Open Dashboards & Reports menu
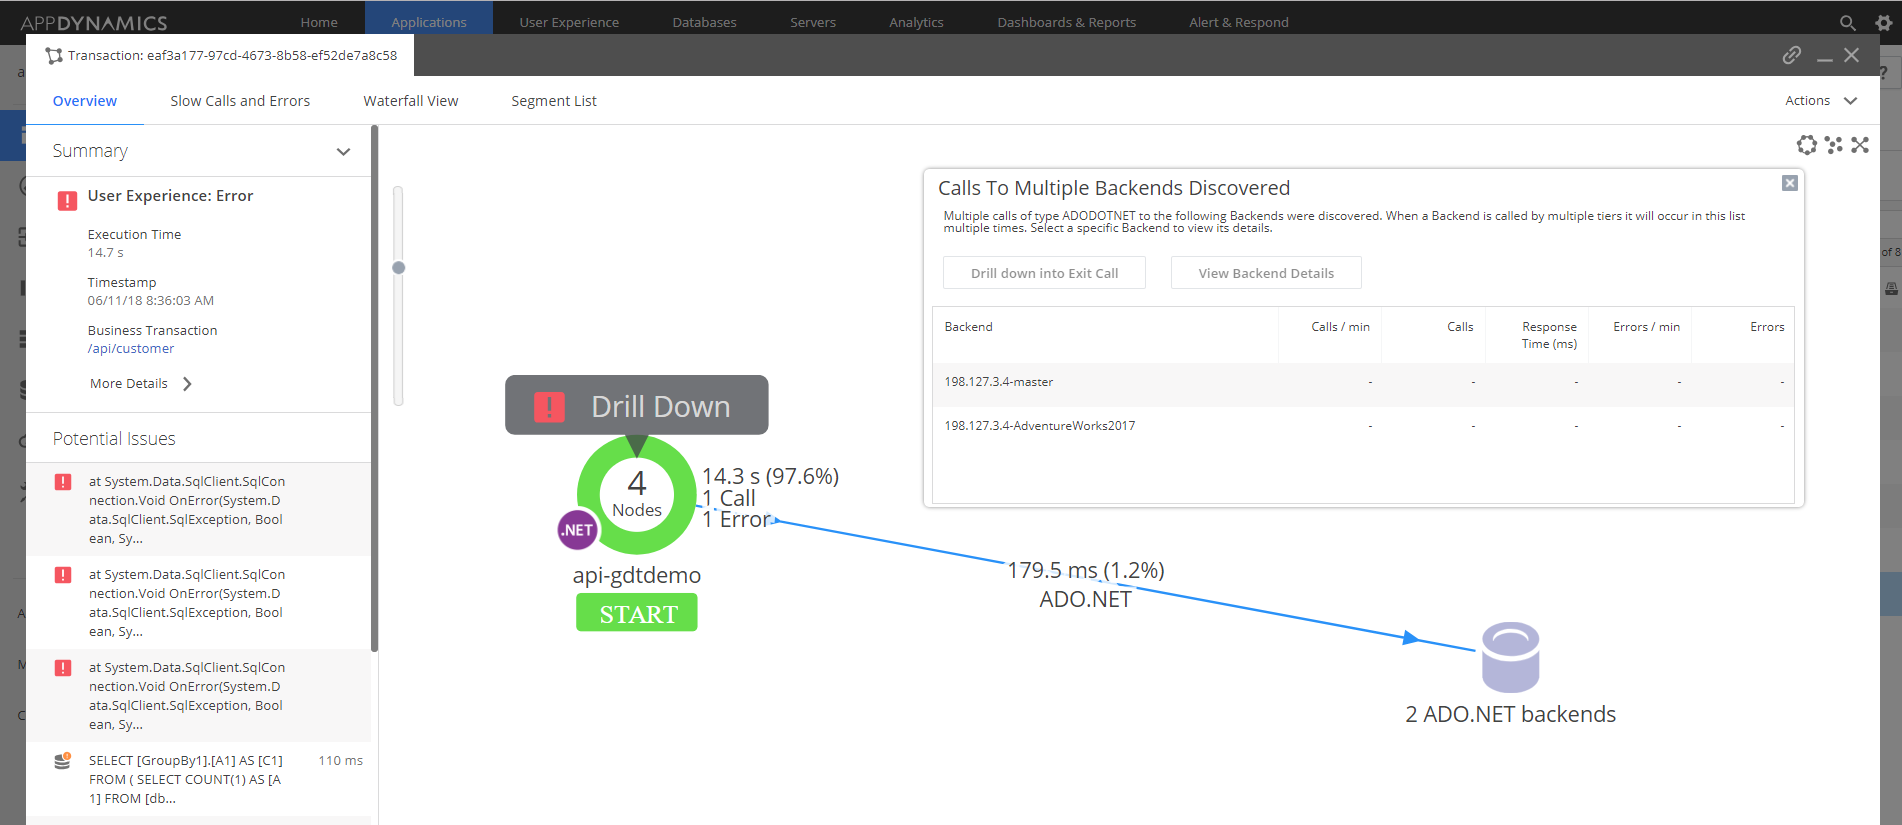1902x825 pixels. pyautogui.click(x=1066, y=22)
